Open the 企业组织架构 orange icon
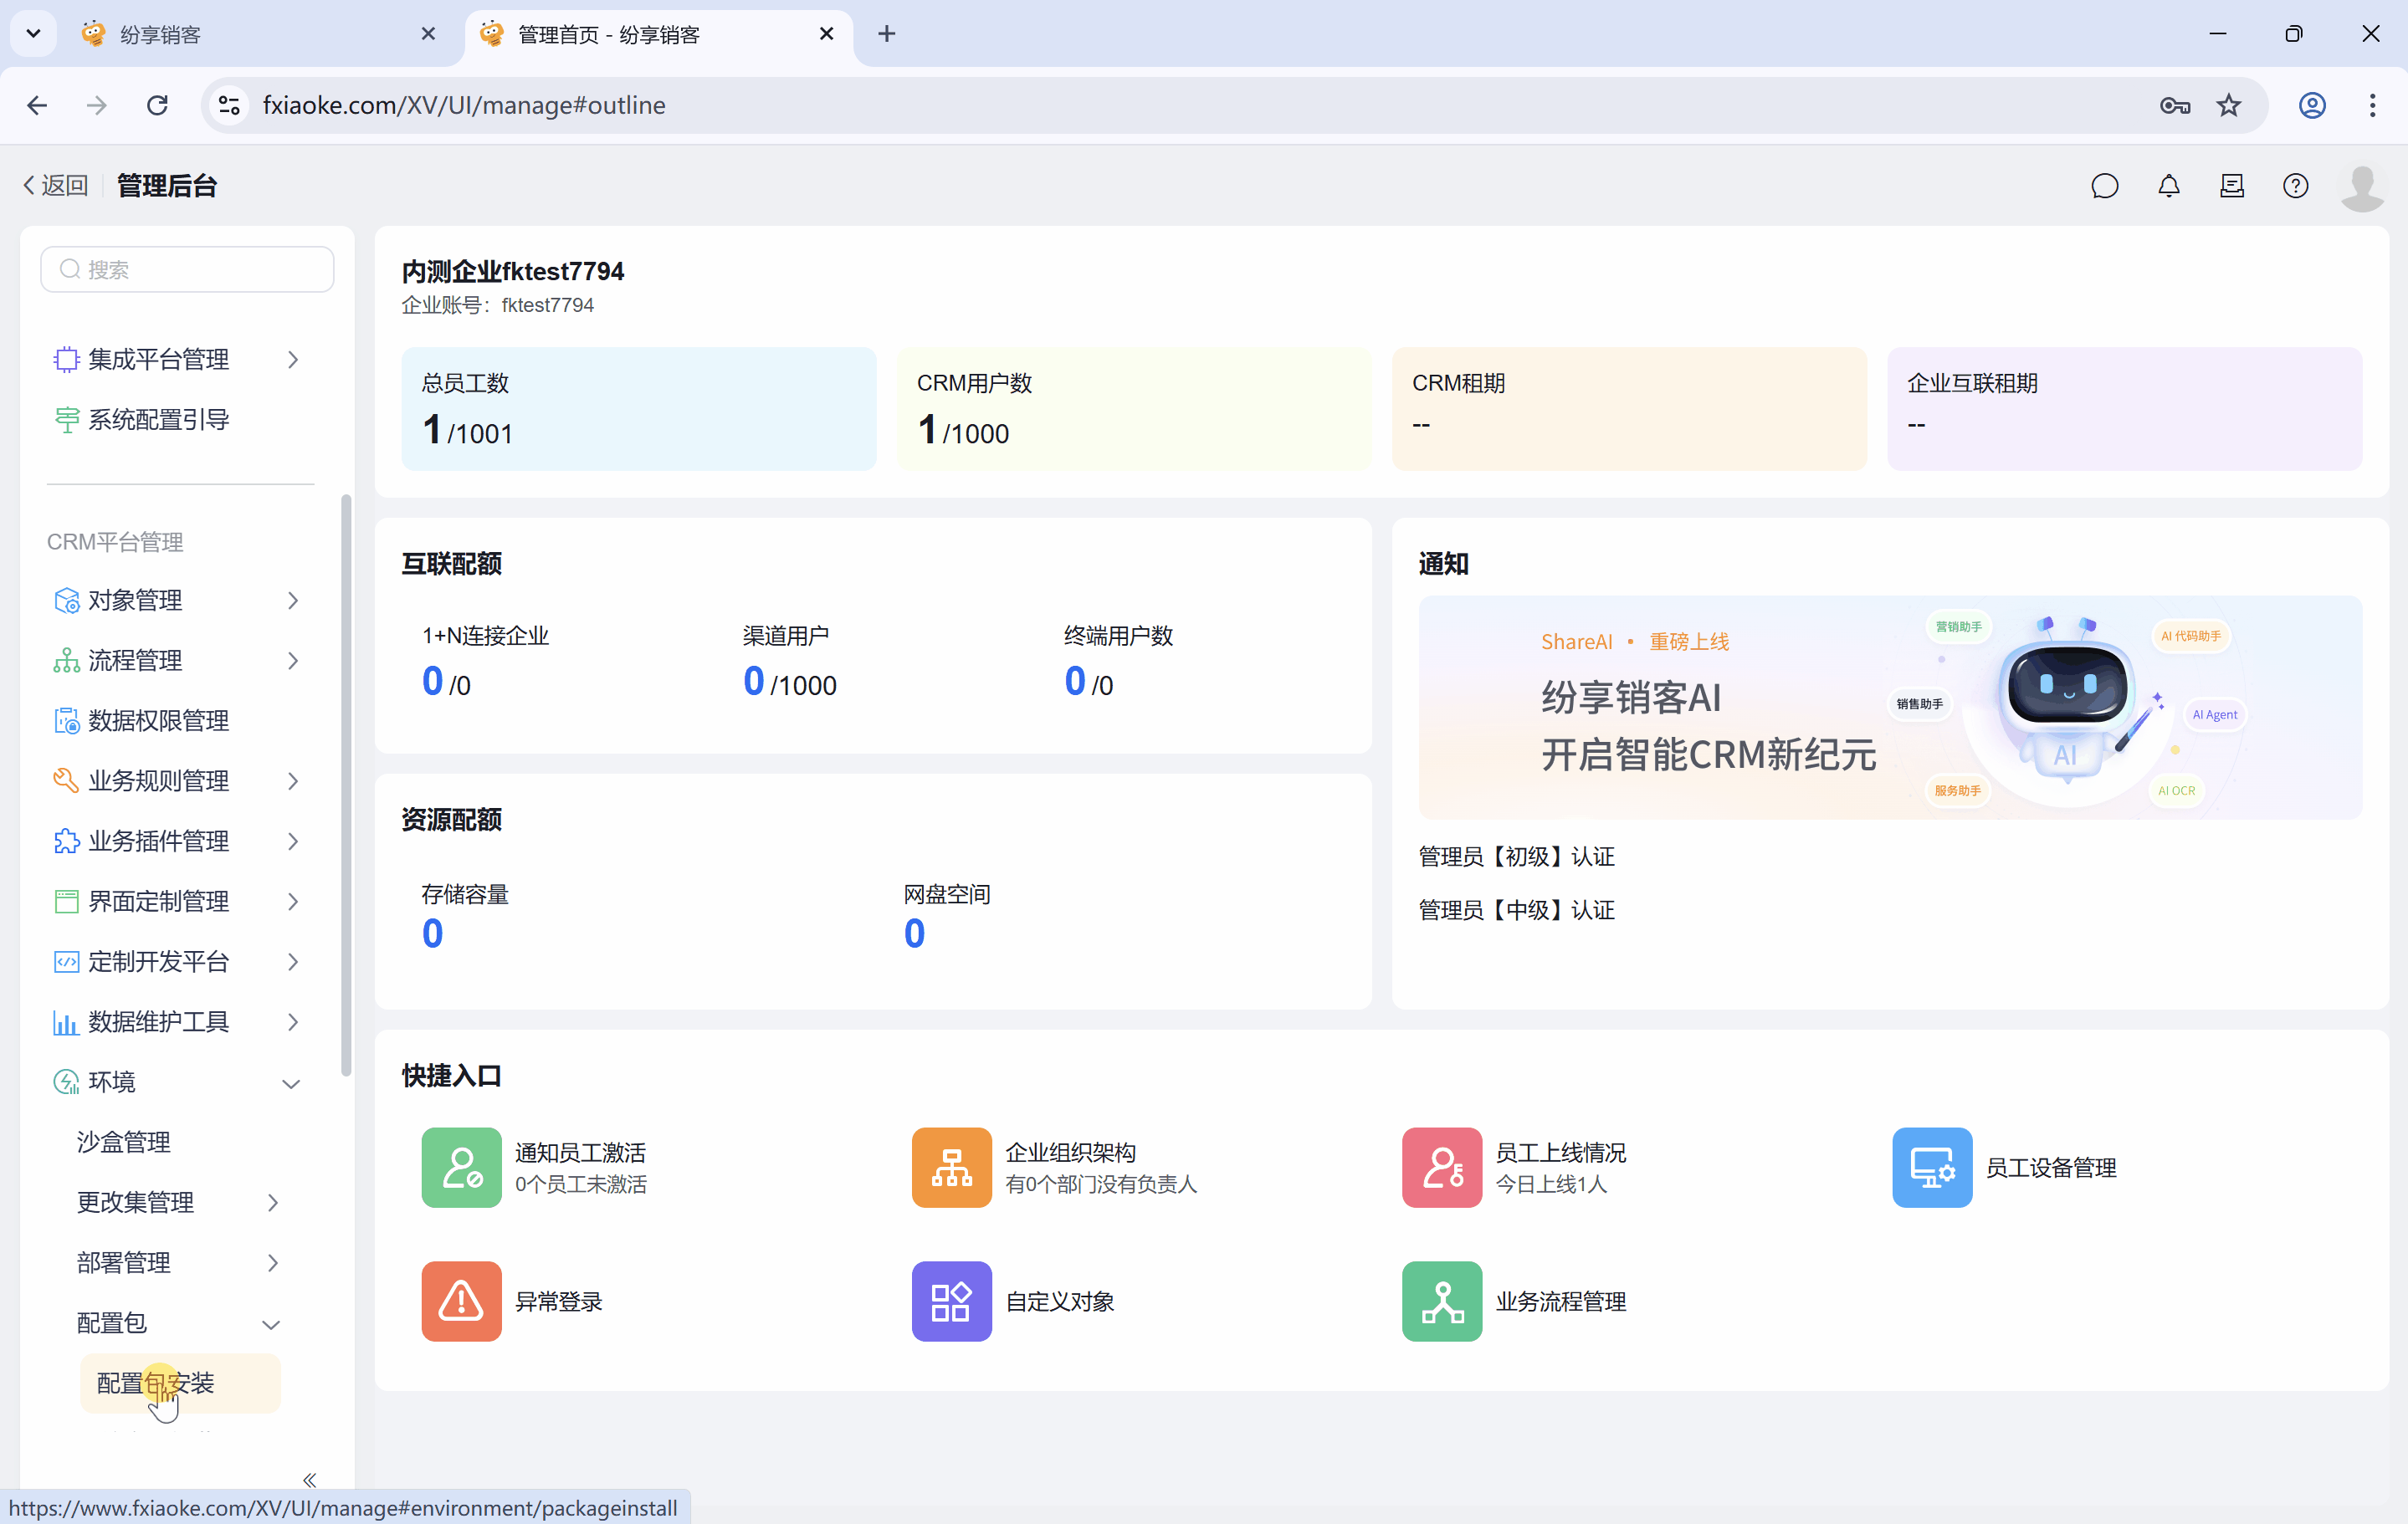 tap(951, 1167)
